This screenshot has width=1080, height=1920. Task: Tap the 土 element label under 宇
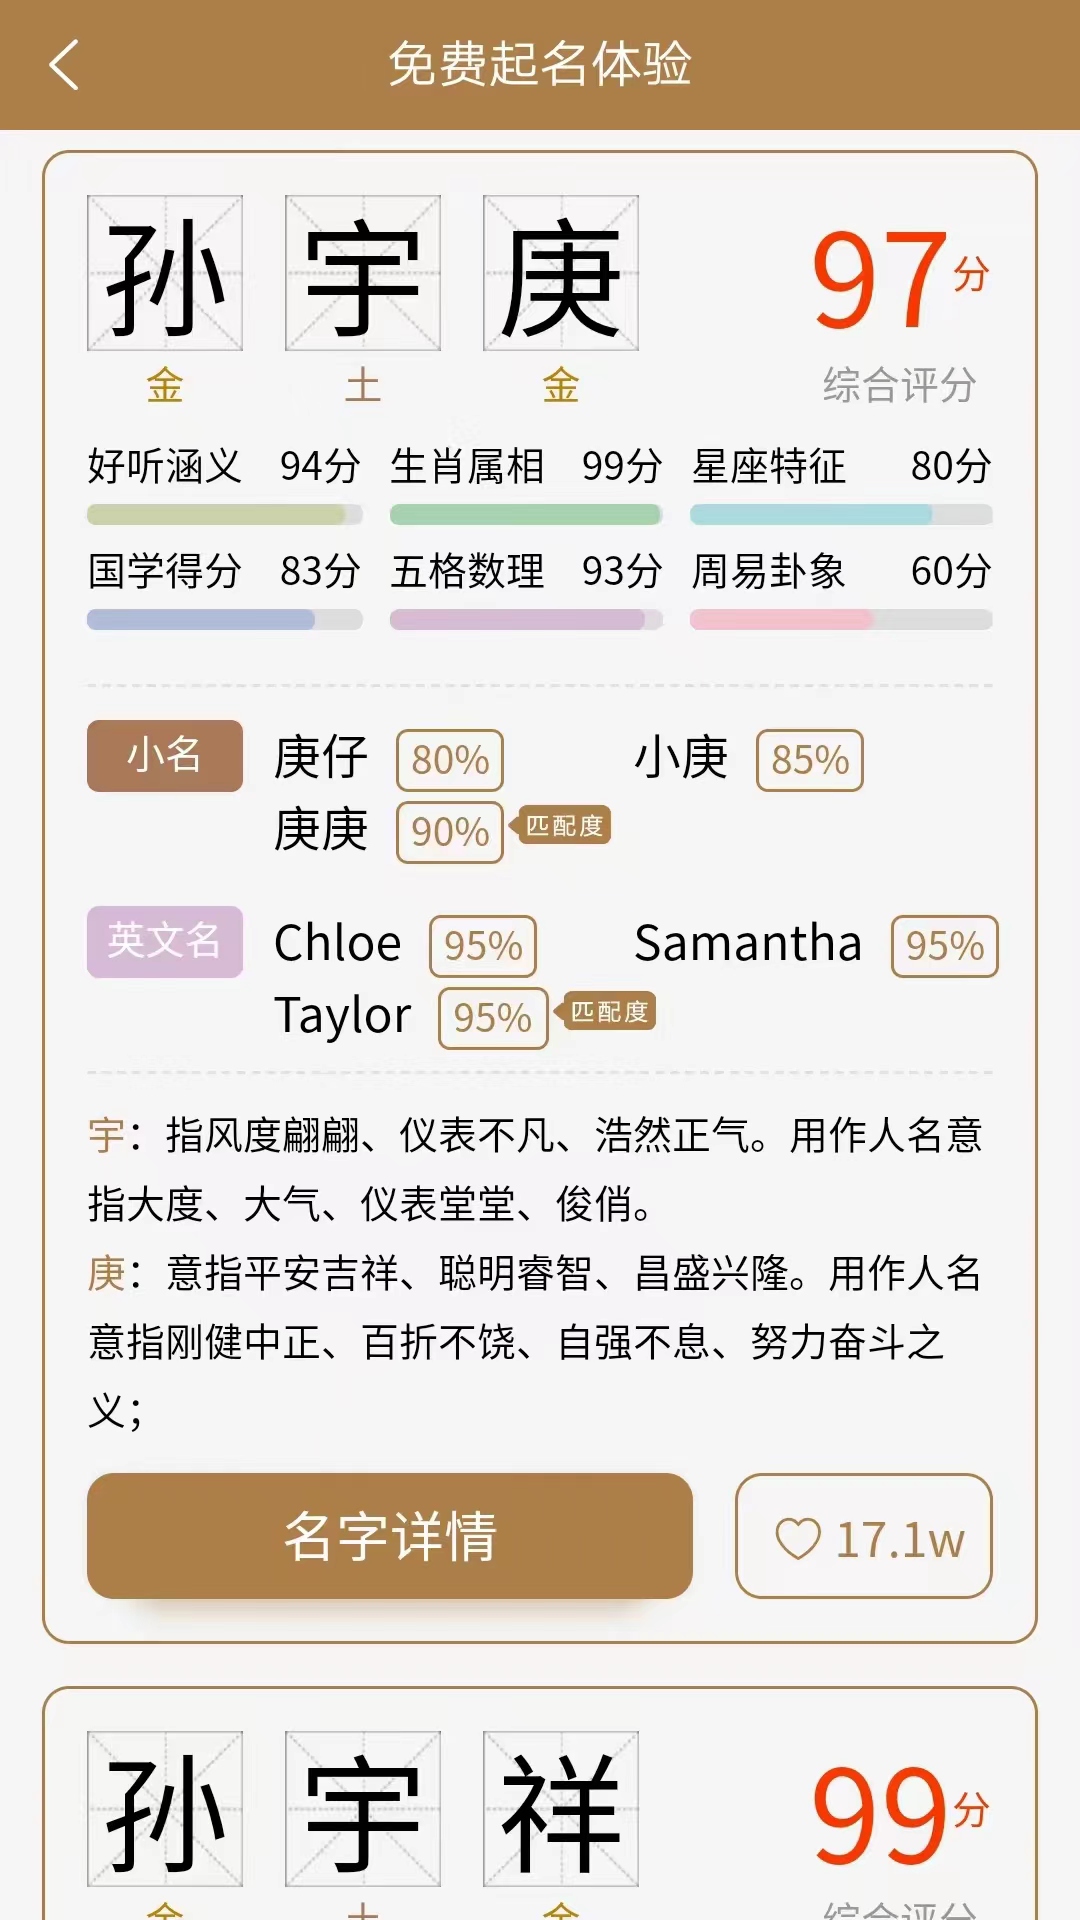[363, 388]
